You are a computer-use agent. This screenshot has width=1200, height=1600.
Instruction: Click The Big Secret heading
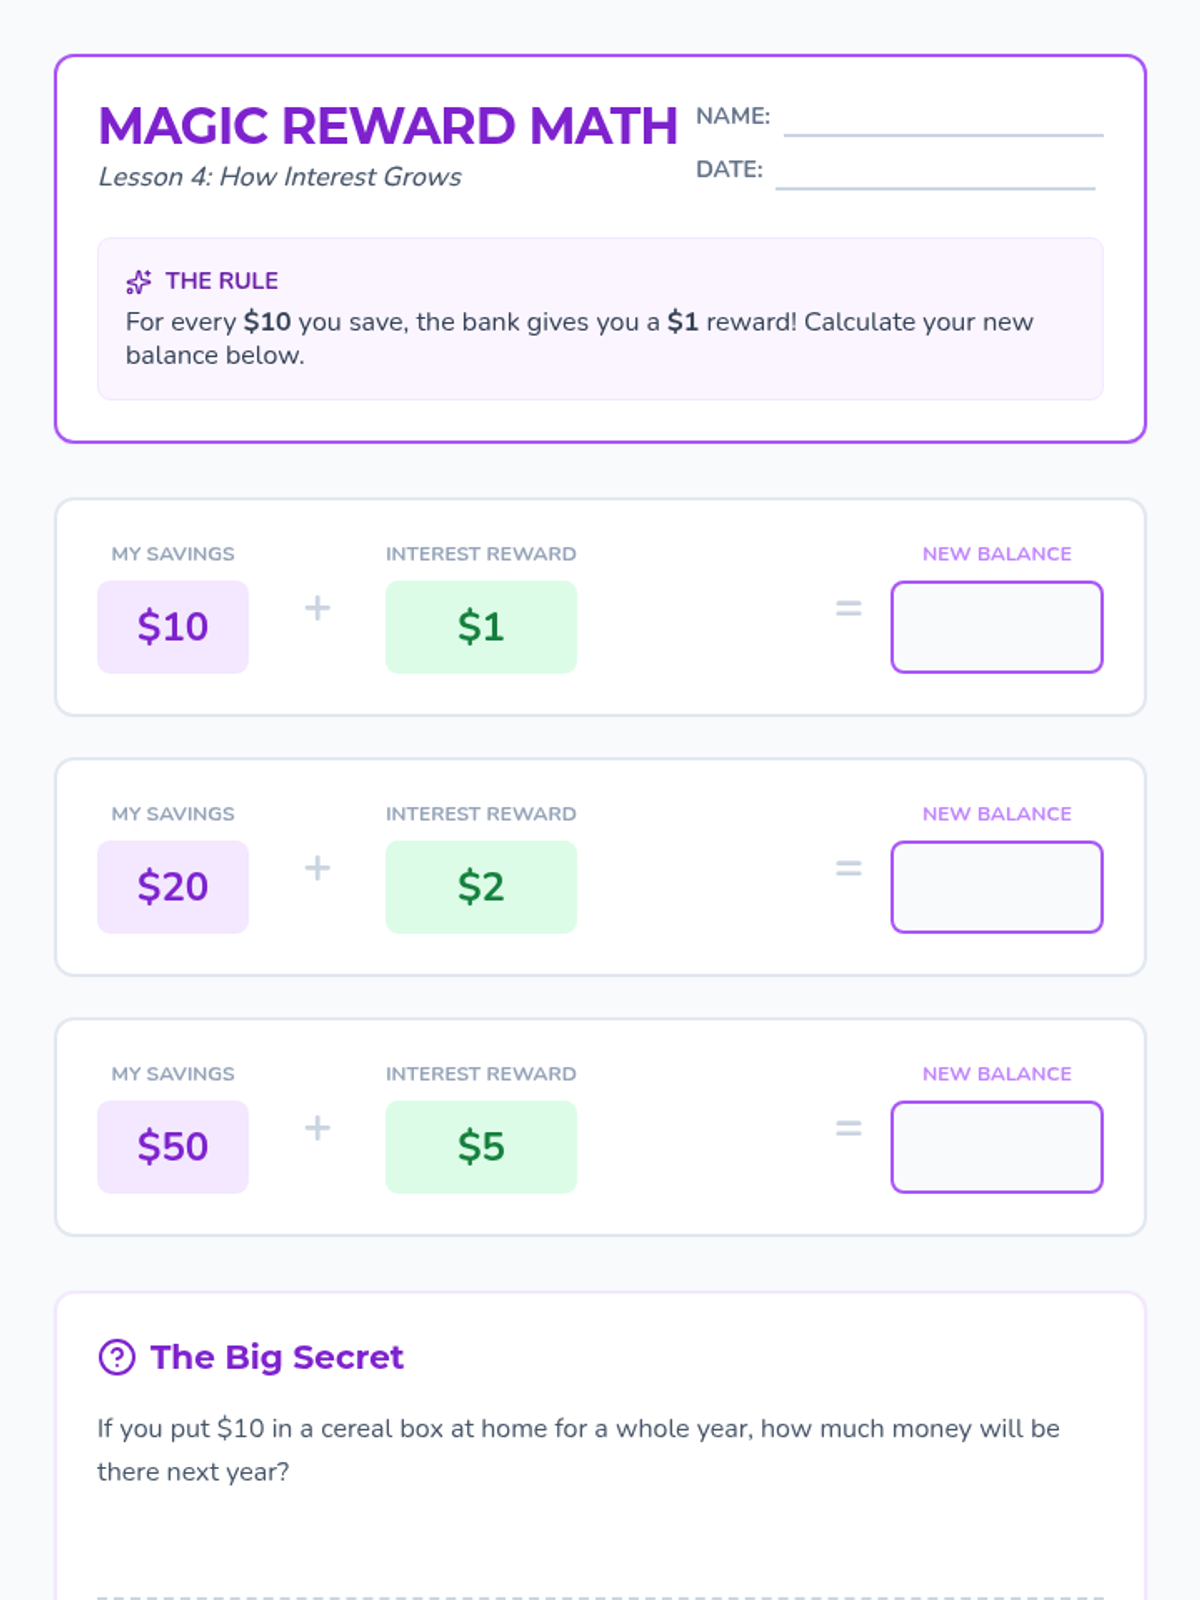click(x=277, y=1357)
